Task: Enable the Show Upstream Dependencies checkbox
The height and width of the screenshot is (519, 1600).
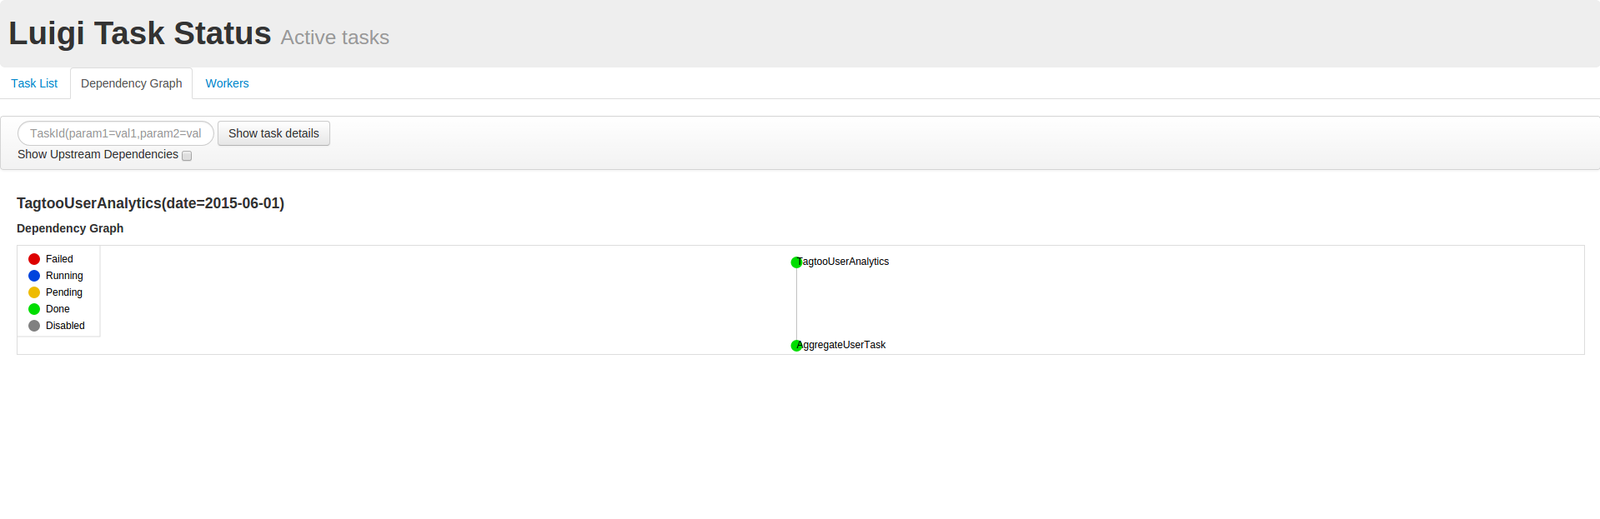Action: point(187,156)
